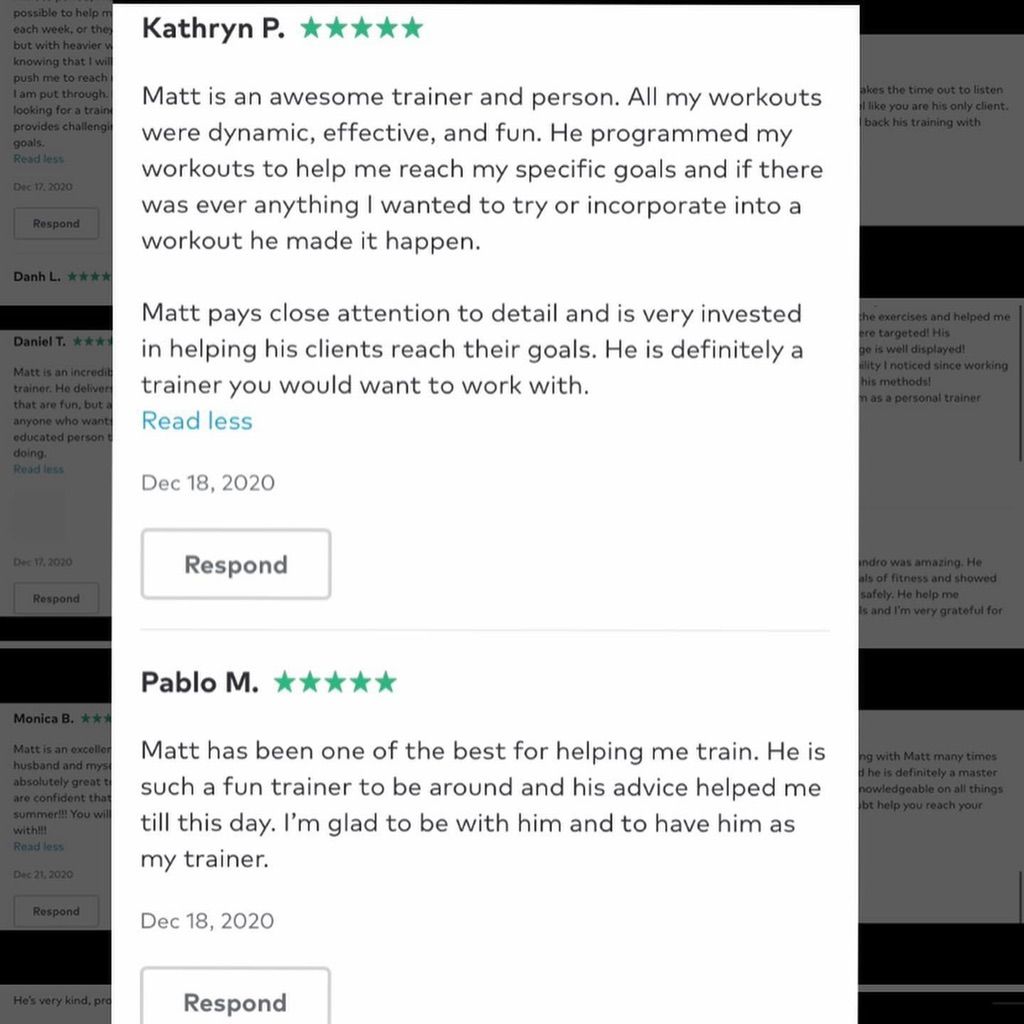Screen dimensions: 1024x1024
Task: Click the Daniel T. reviewer name
Action: 40,342
